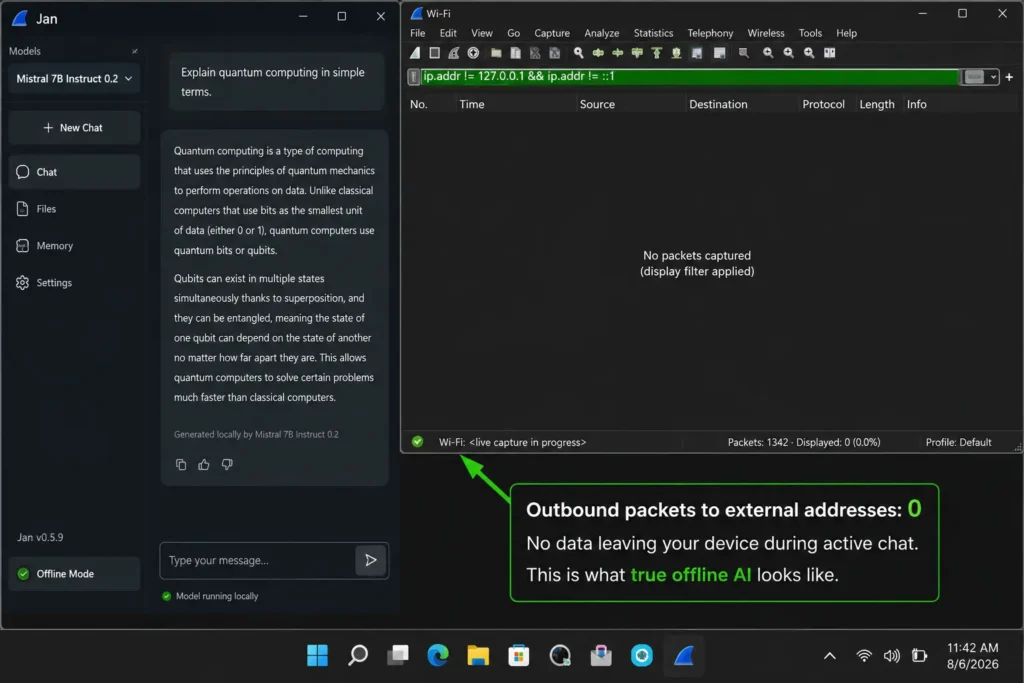Sort packets by the No. column
The image size is (1024, 683).
tap(419, 104)
